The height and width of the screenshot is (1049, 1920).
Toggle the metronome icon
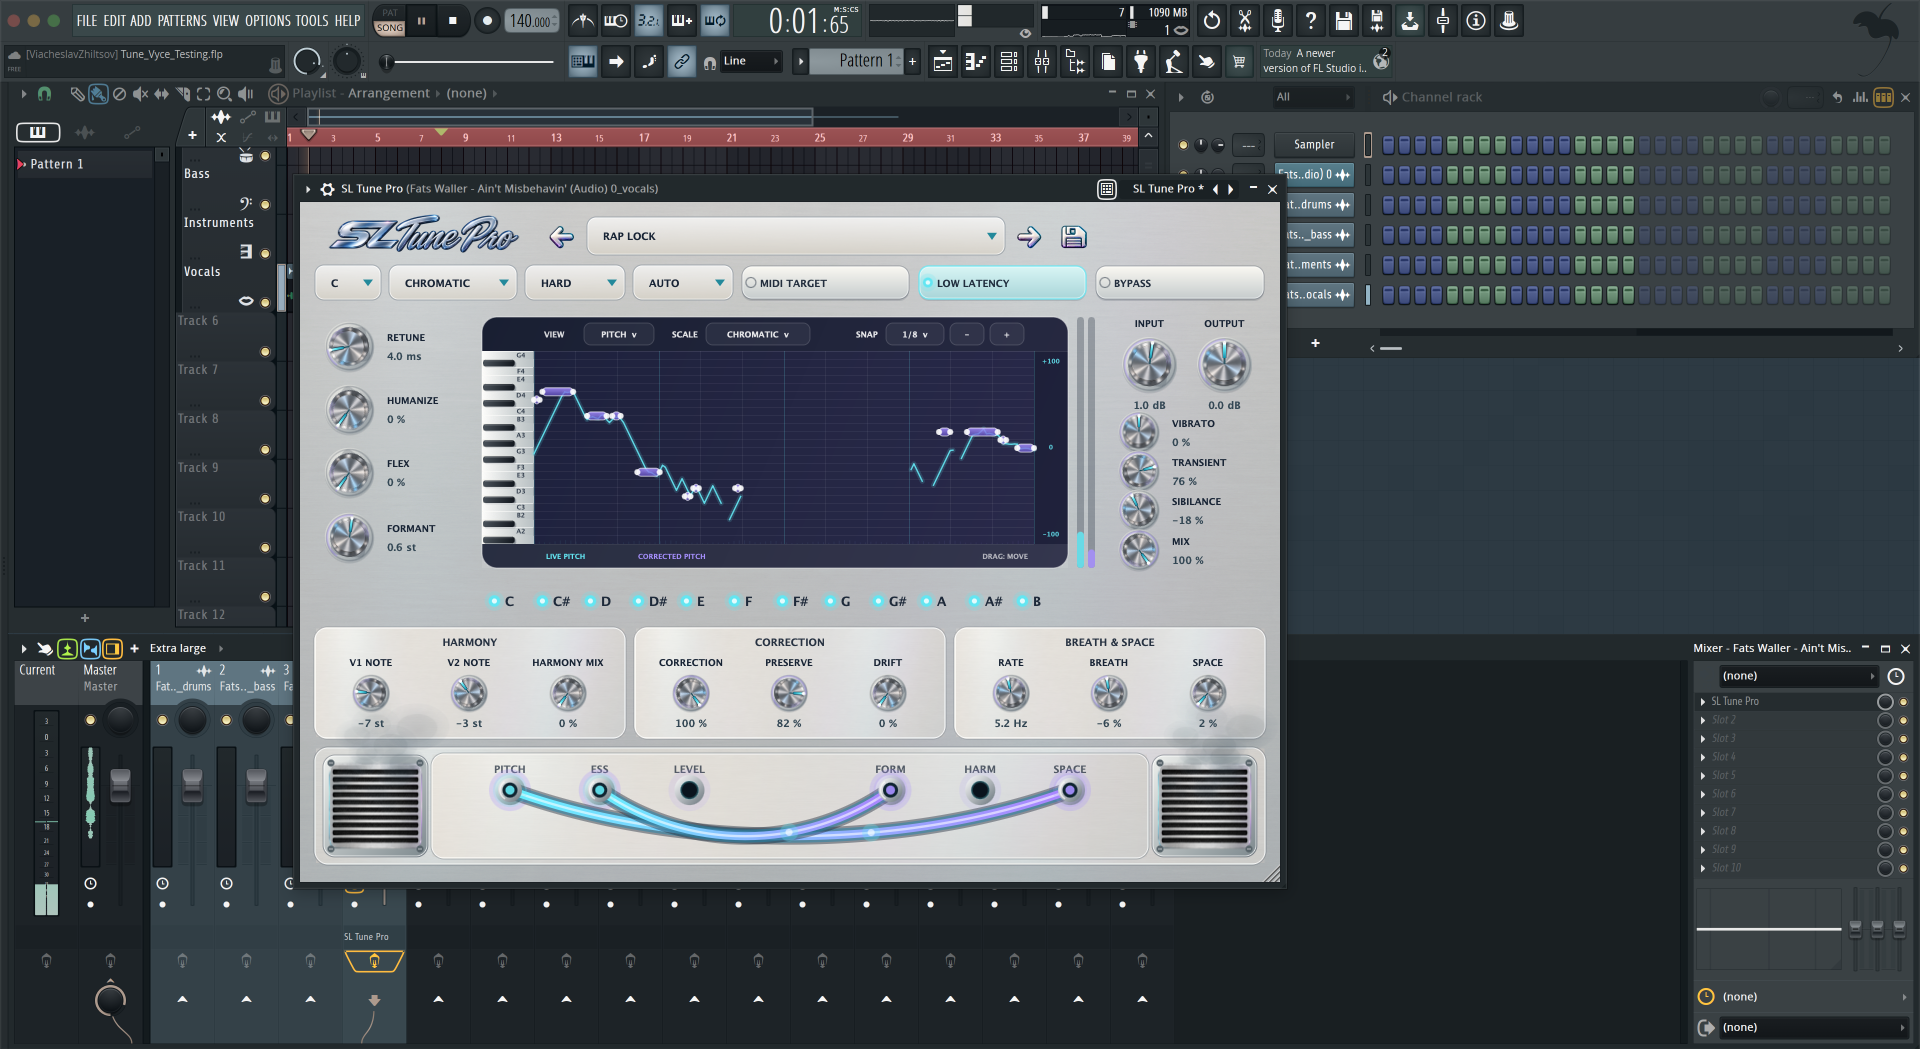[x=582, y=20]
